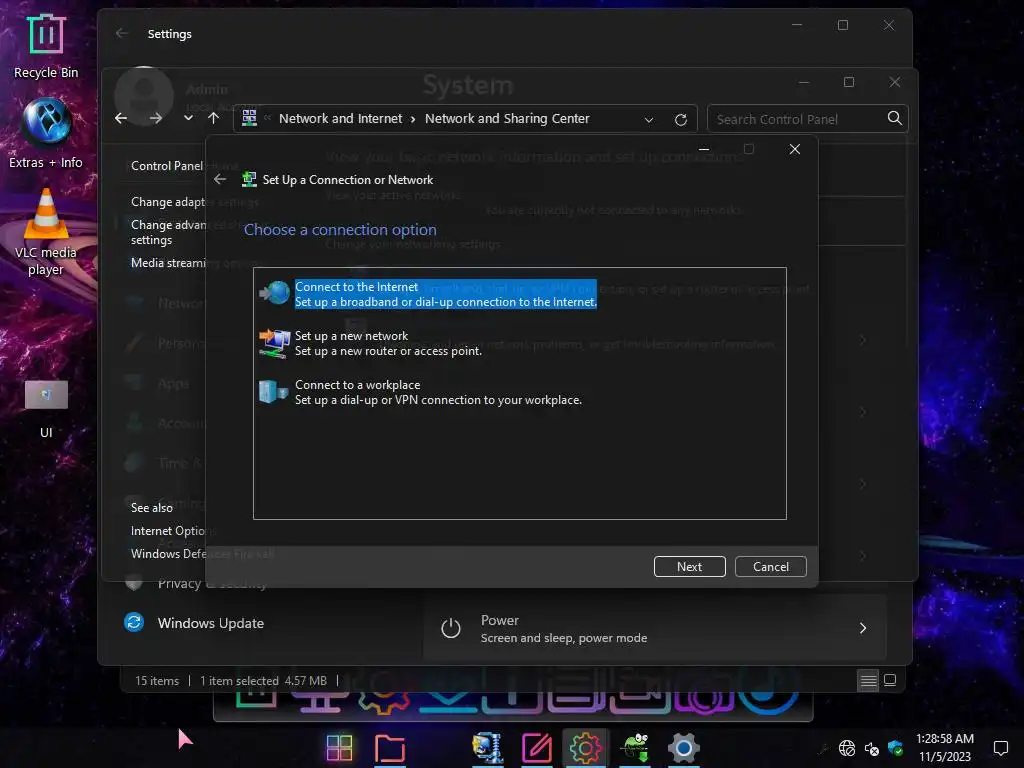Open Privacy & security in Settings sidebar

point(212,583)
